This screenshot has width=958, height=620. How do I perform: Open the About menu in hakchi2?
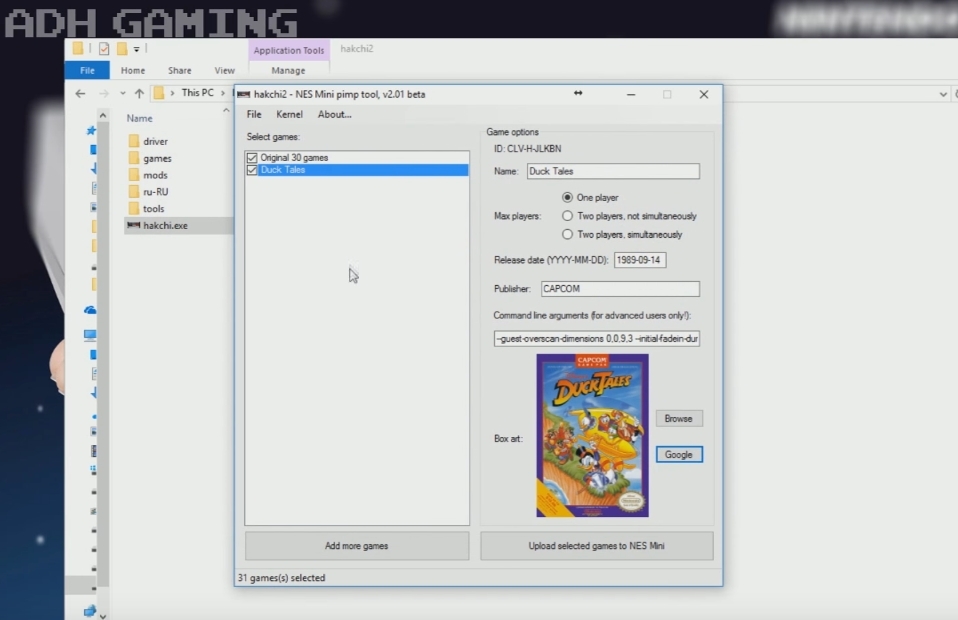[x=334, y=114]
